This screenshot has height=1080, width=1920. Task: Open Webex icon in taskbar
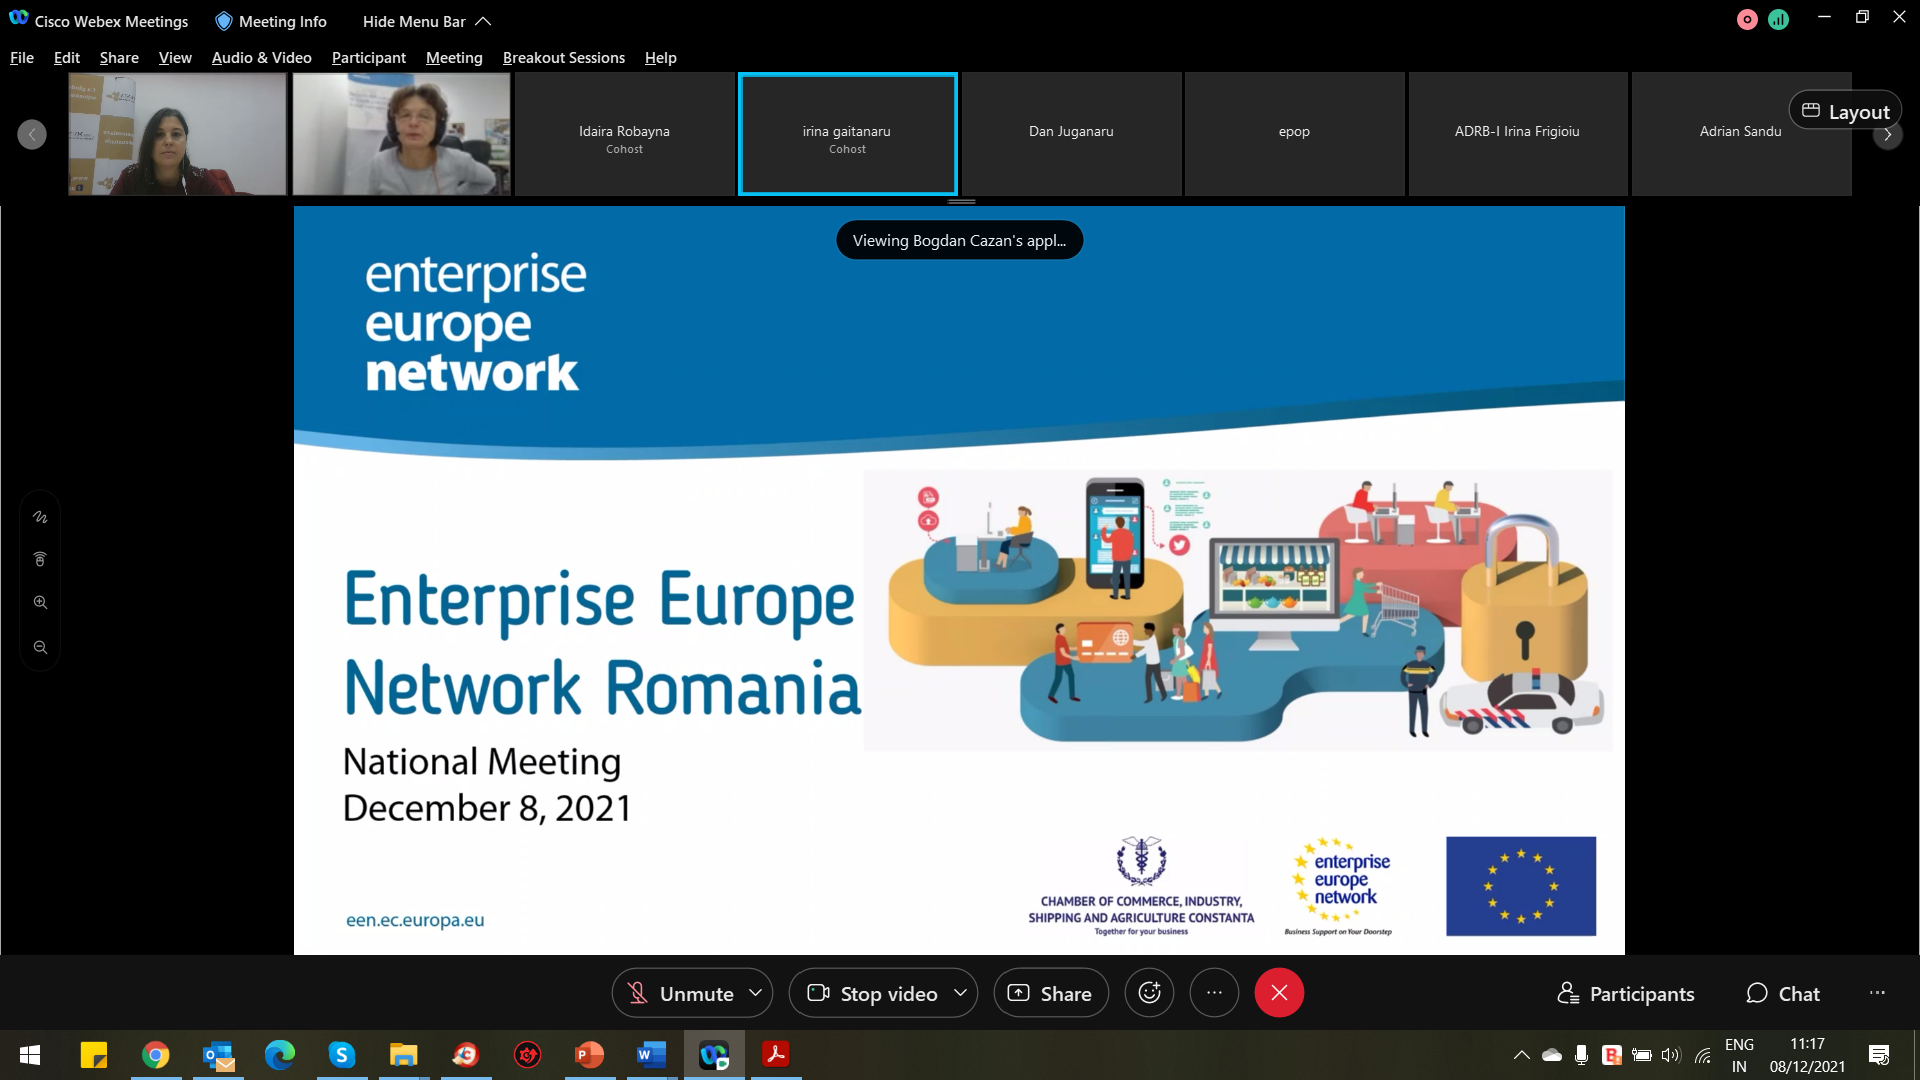pyautogui.click(x=714, y=1055)
